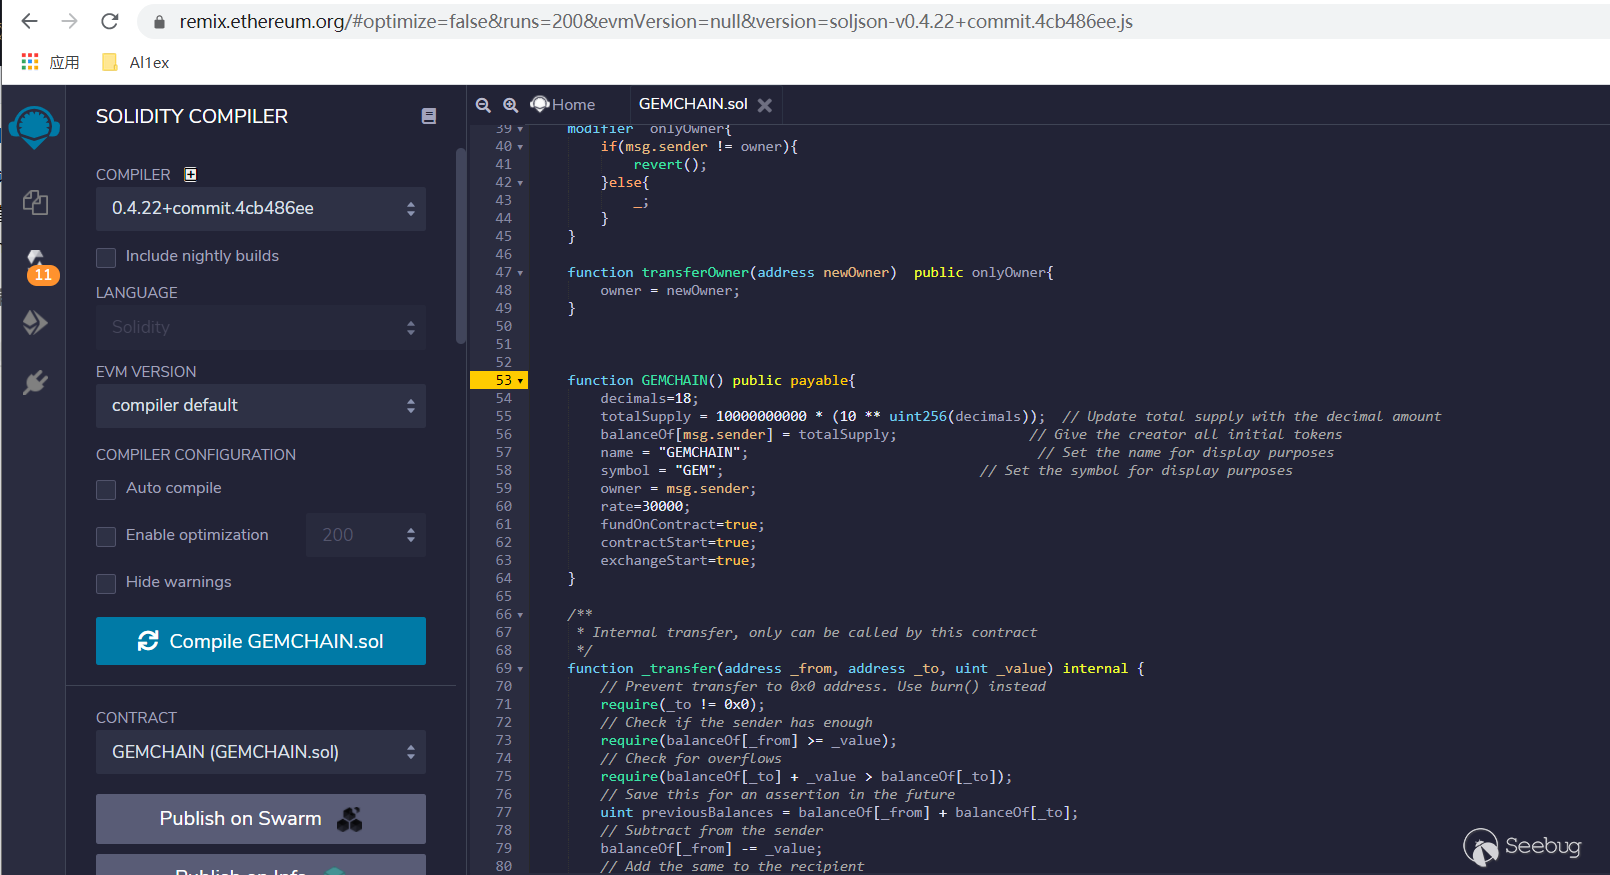
Task: Reload the browser page
Action: [110, 21]
